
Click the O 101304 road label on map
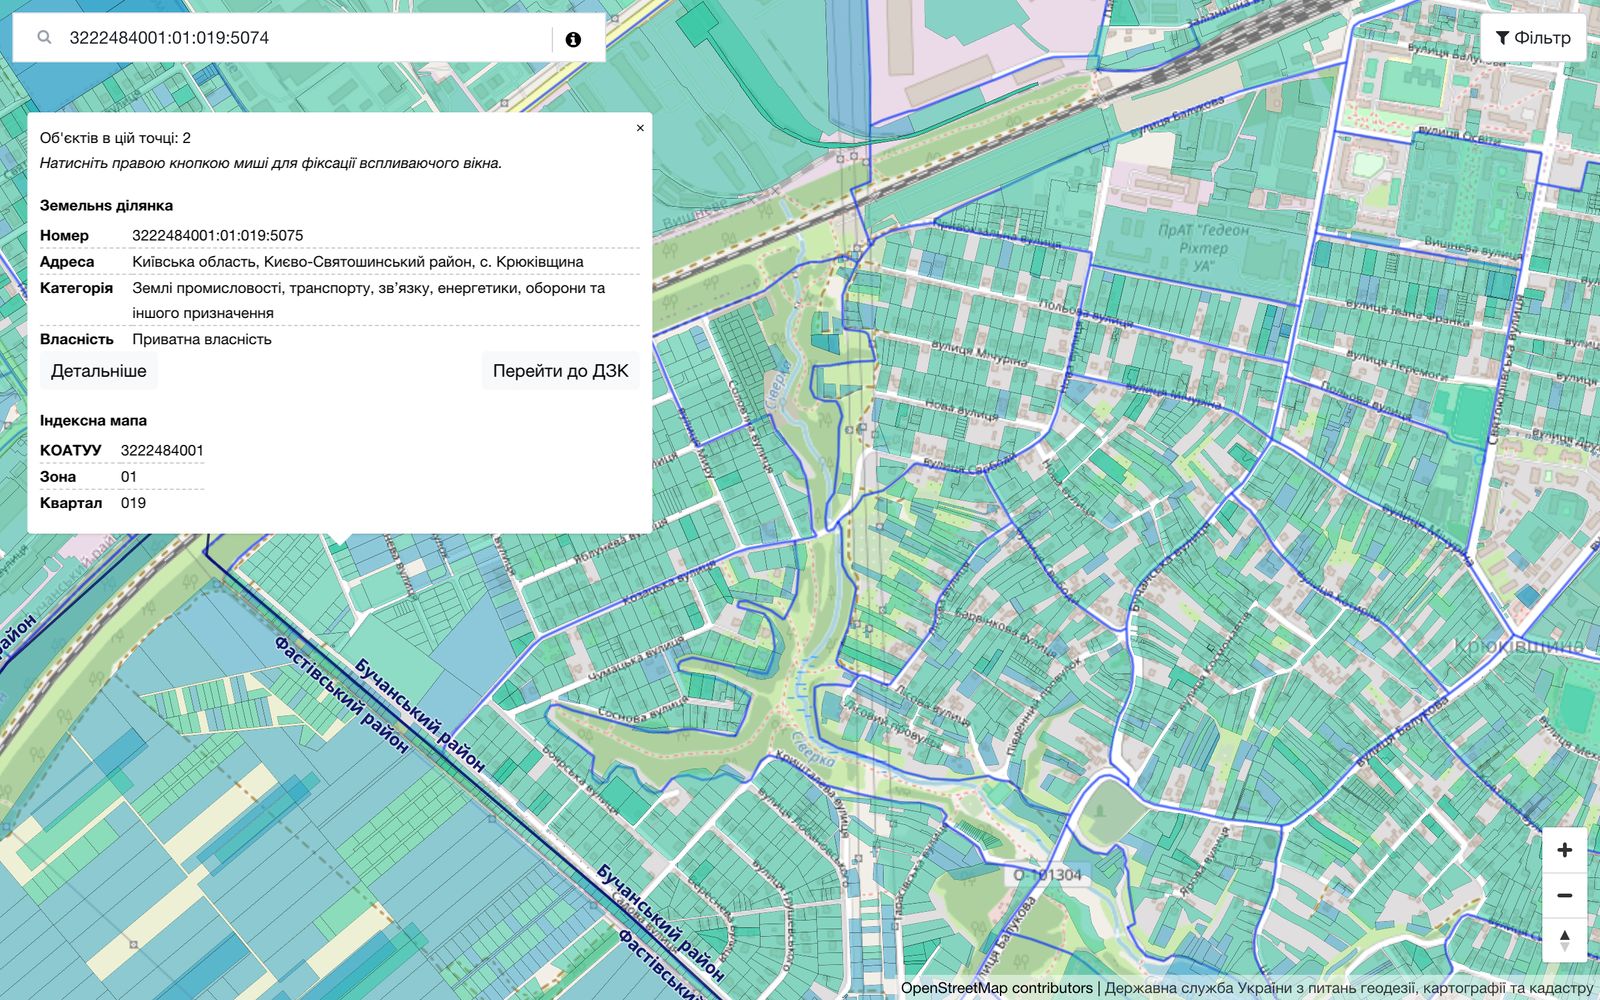click(1047, 875)
